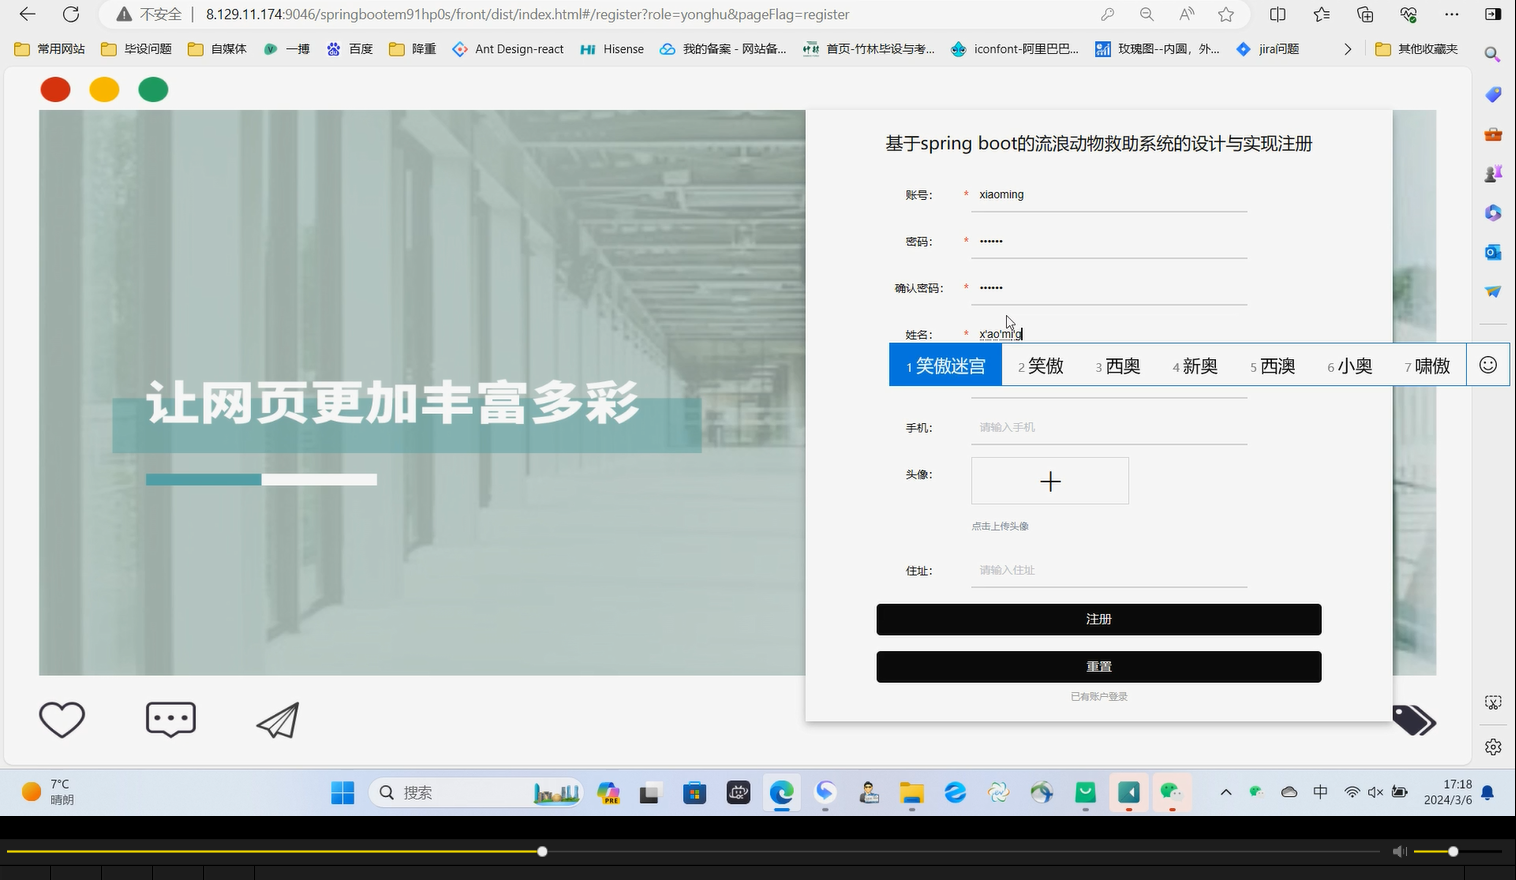Viewport: 1516px width, 880px height.
Task: Launch the web capture tool in the sidebar
Action: tap(1492, 703)
